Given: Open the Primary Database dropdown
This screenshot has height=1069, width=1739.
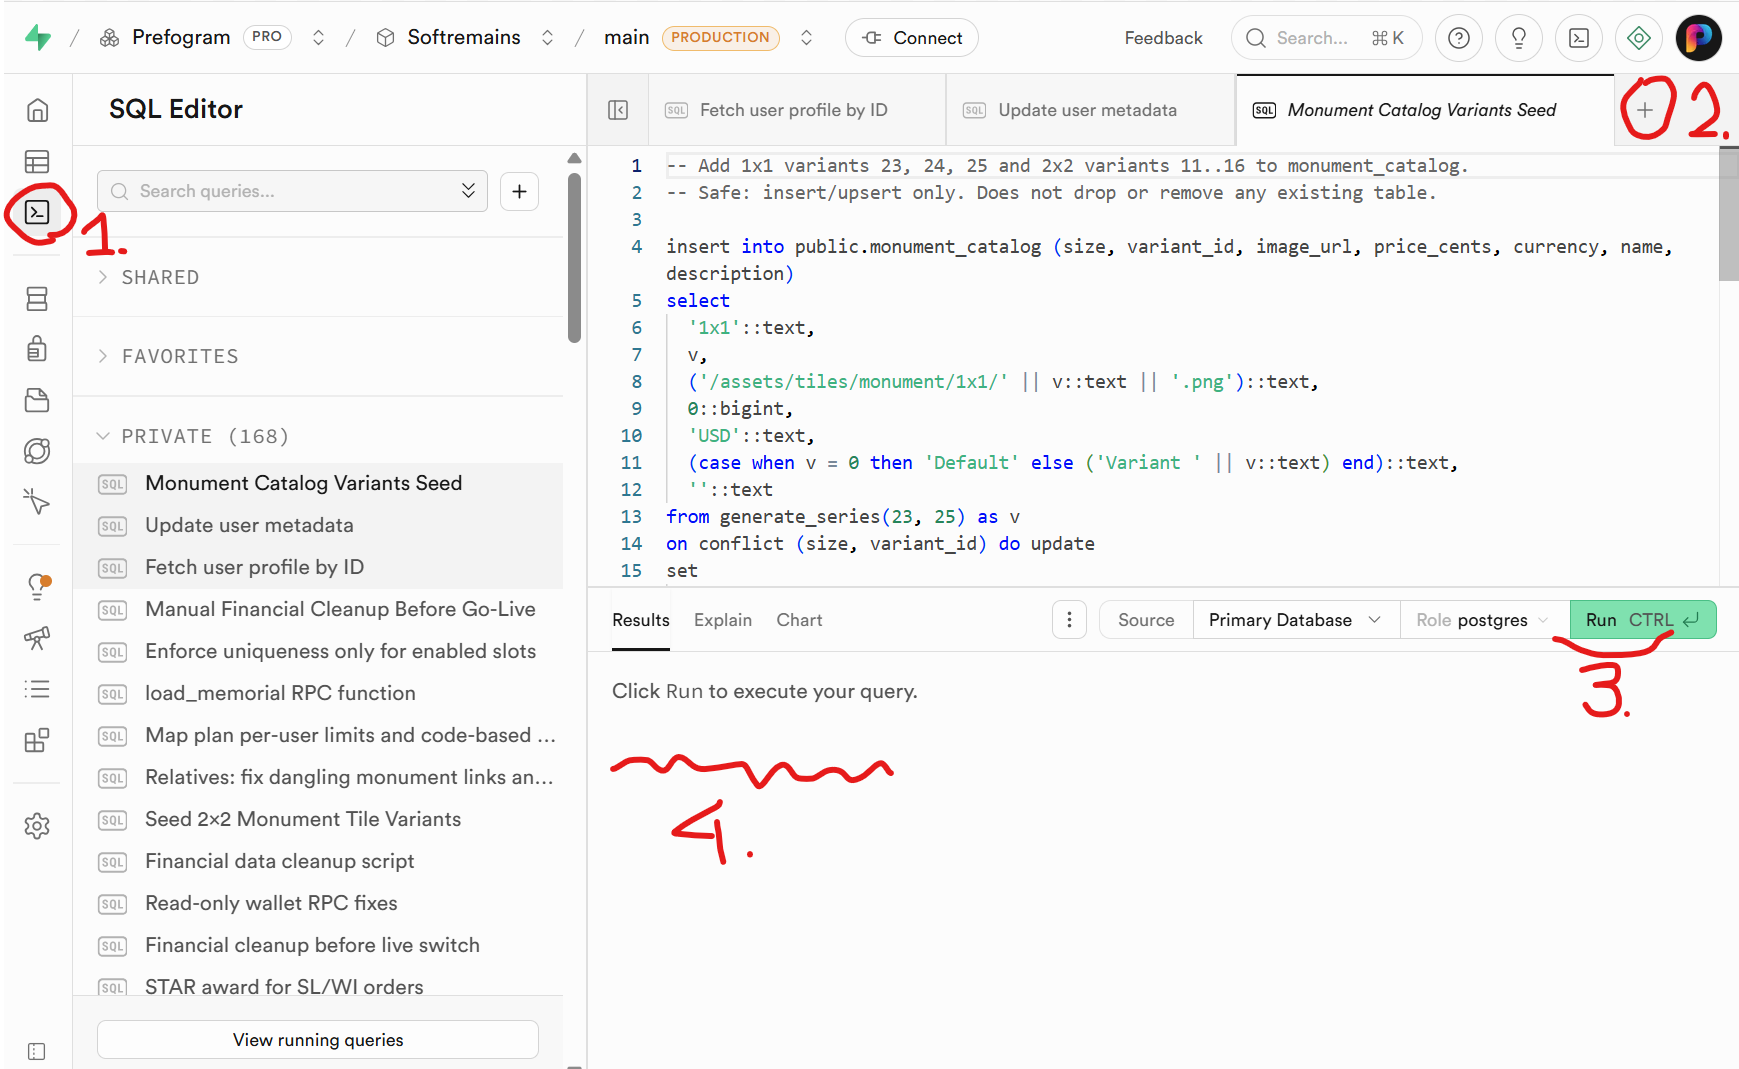Looking at the screenshot, I should click(x=1294, y=620).
